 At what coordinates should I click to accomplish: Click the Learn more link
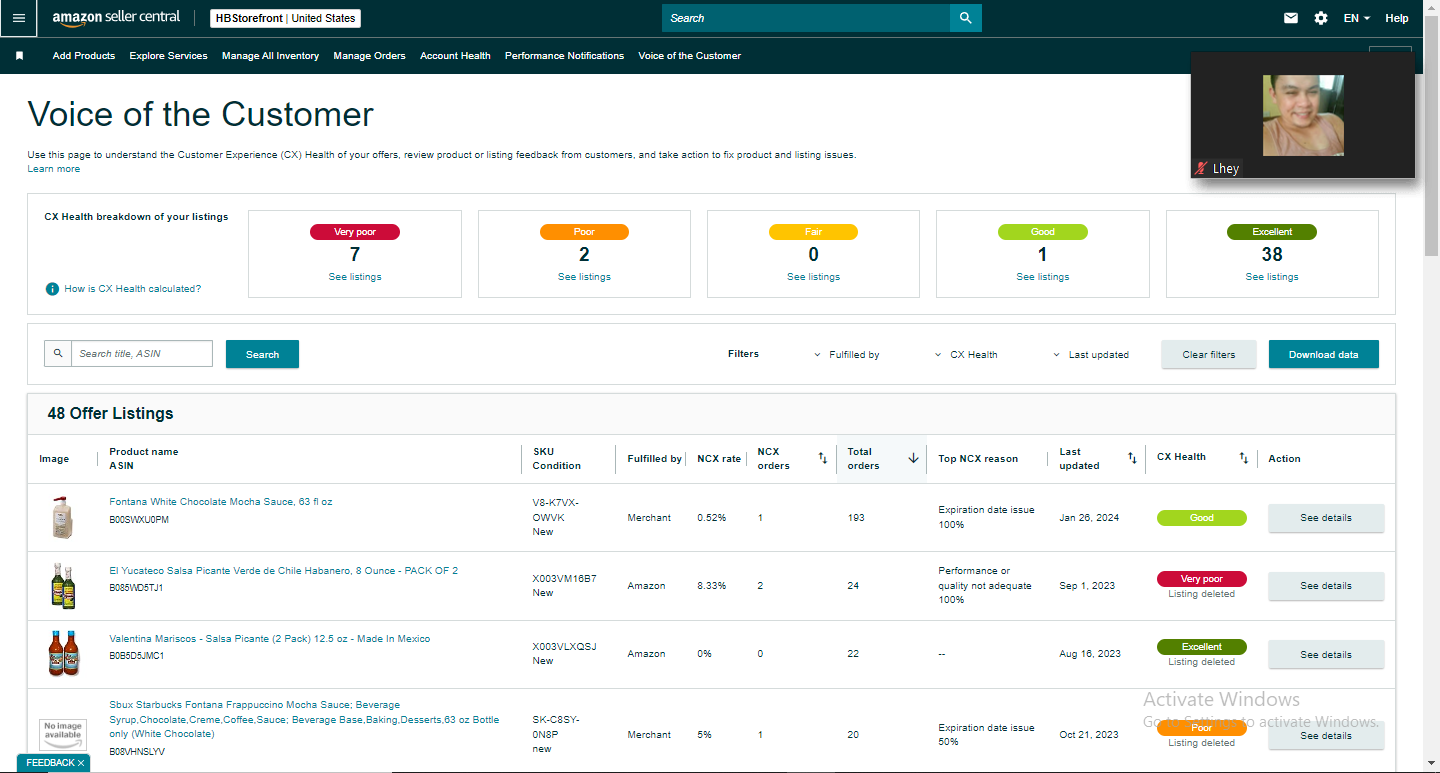click(x=54, y=169)
